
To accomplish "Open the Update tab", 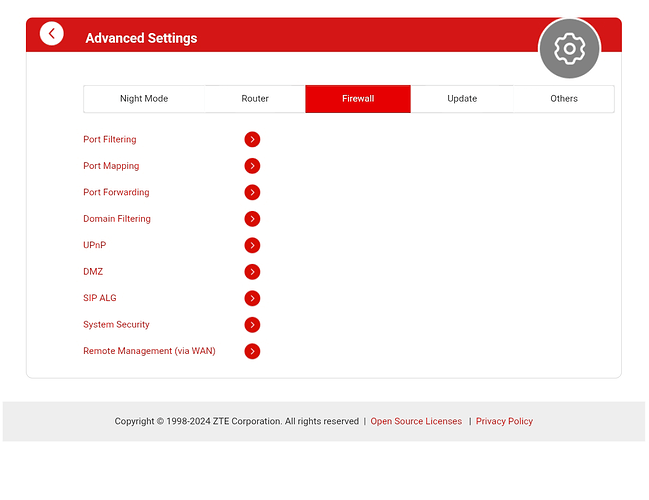I will tap(462, 99).
